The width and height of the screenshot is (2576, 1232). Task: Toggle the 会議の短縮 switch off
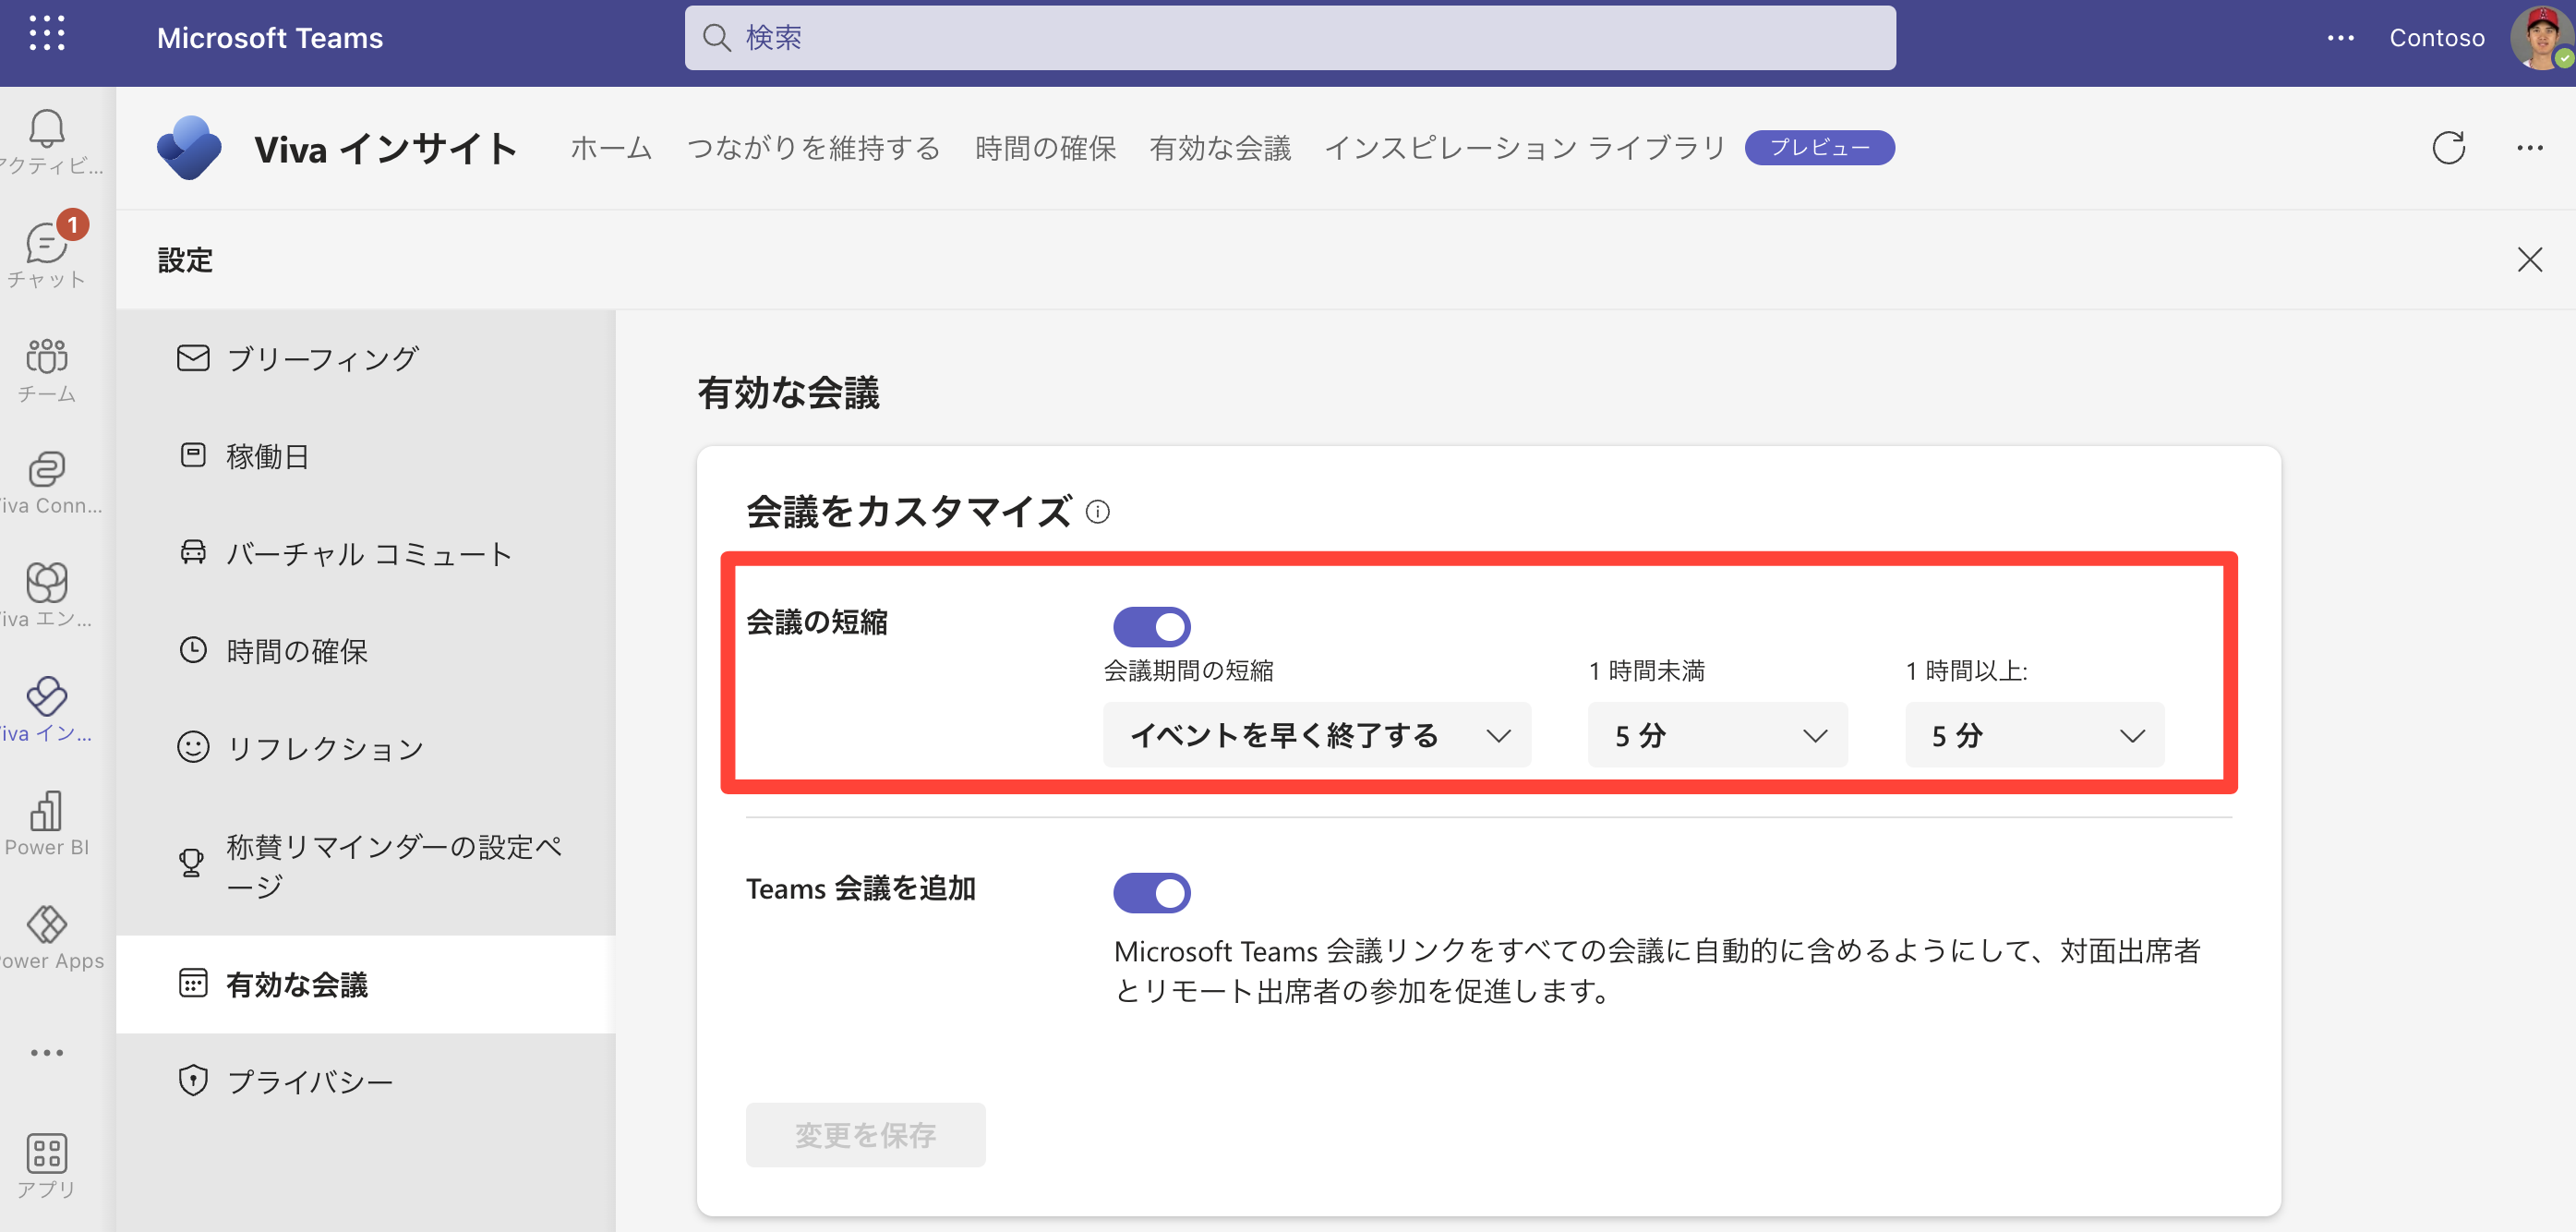click(x=1152, y=627)
